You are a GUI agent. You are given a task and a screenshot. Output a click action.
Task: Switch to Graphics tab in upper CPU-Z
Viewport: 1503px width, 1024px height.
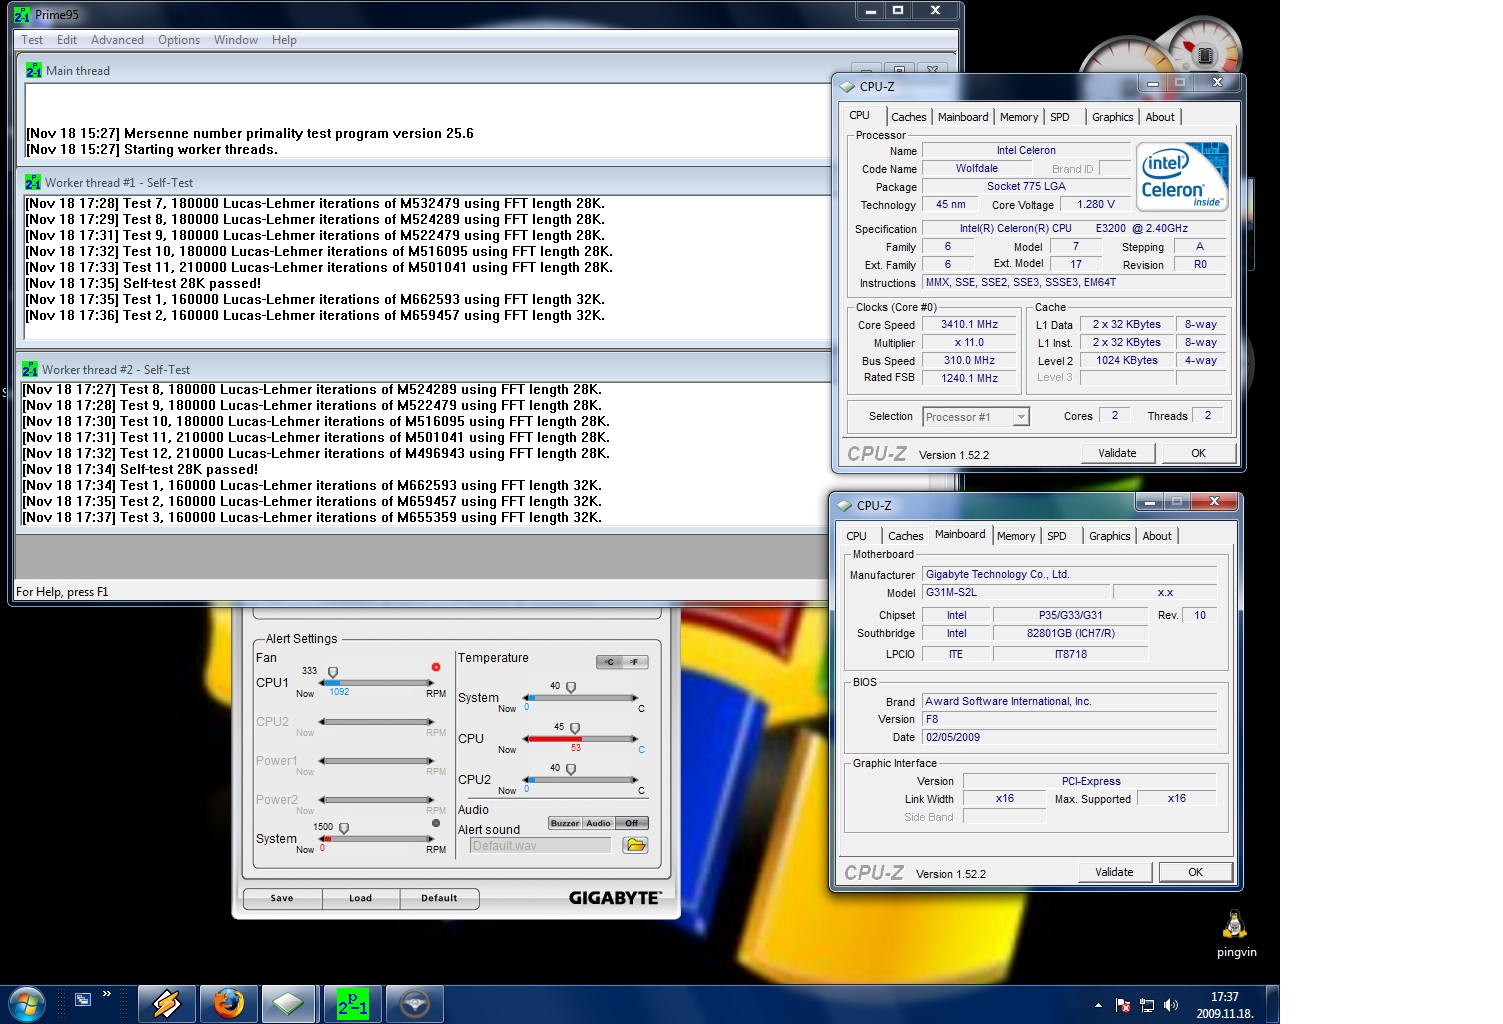(x=1113, y=117)
